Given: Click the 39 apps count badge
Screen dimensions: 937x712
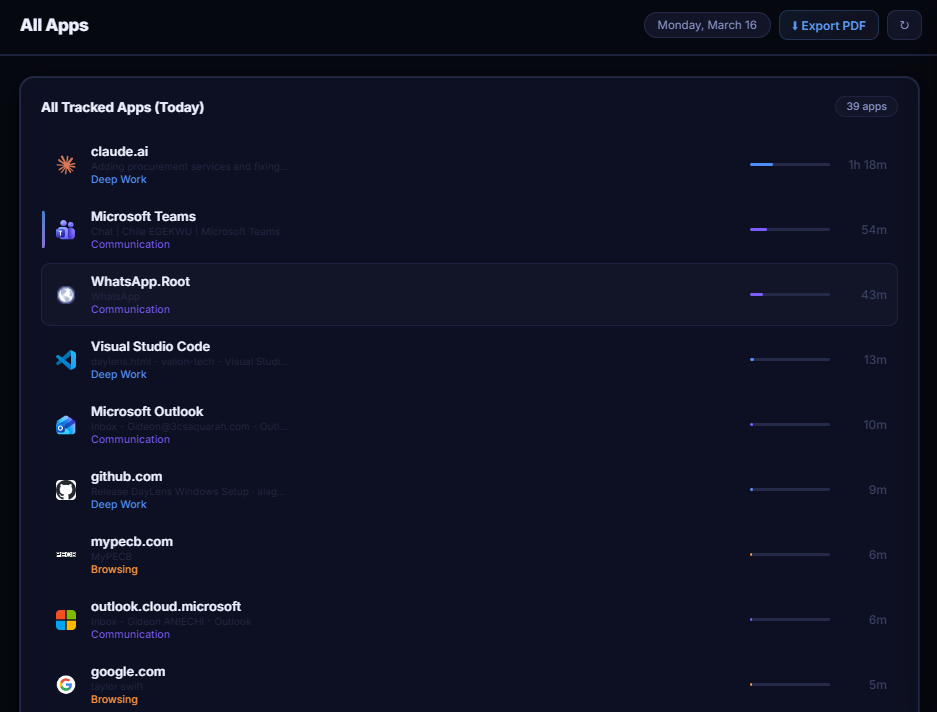Looking at the screenshot, I should 866,106.
